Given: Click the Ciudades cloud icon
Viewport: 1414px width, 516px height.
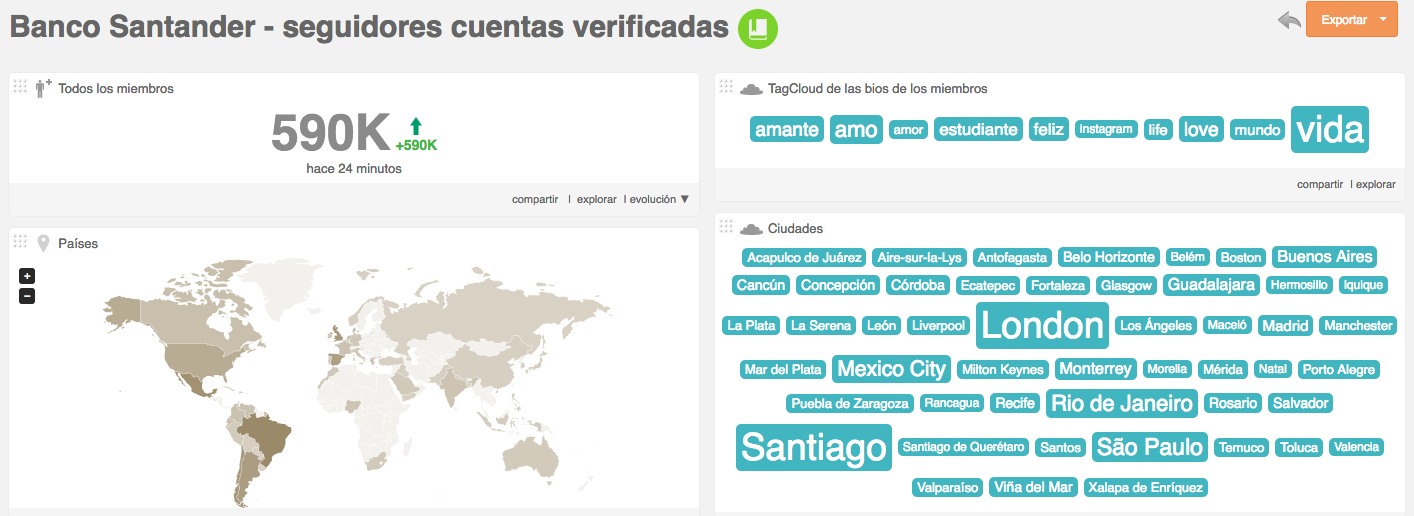Looking at the screenshot, I should (x=751, y=229).
